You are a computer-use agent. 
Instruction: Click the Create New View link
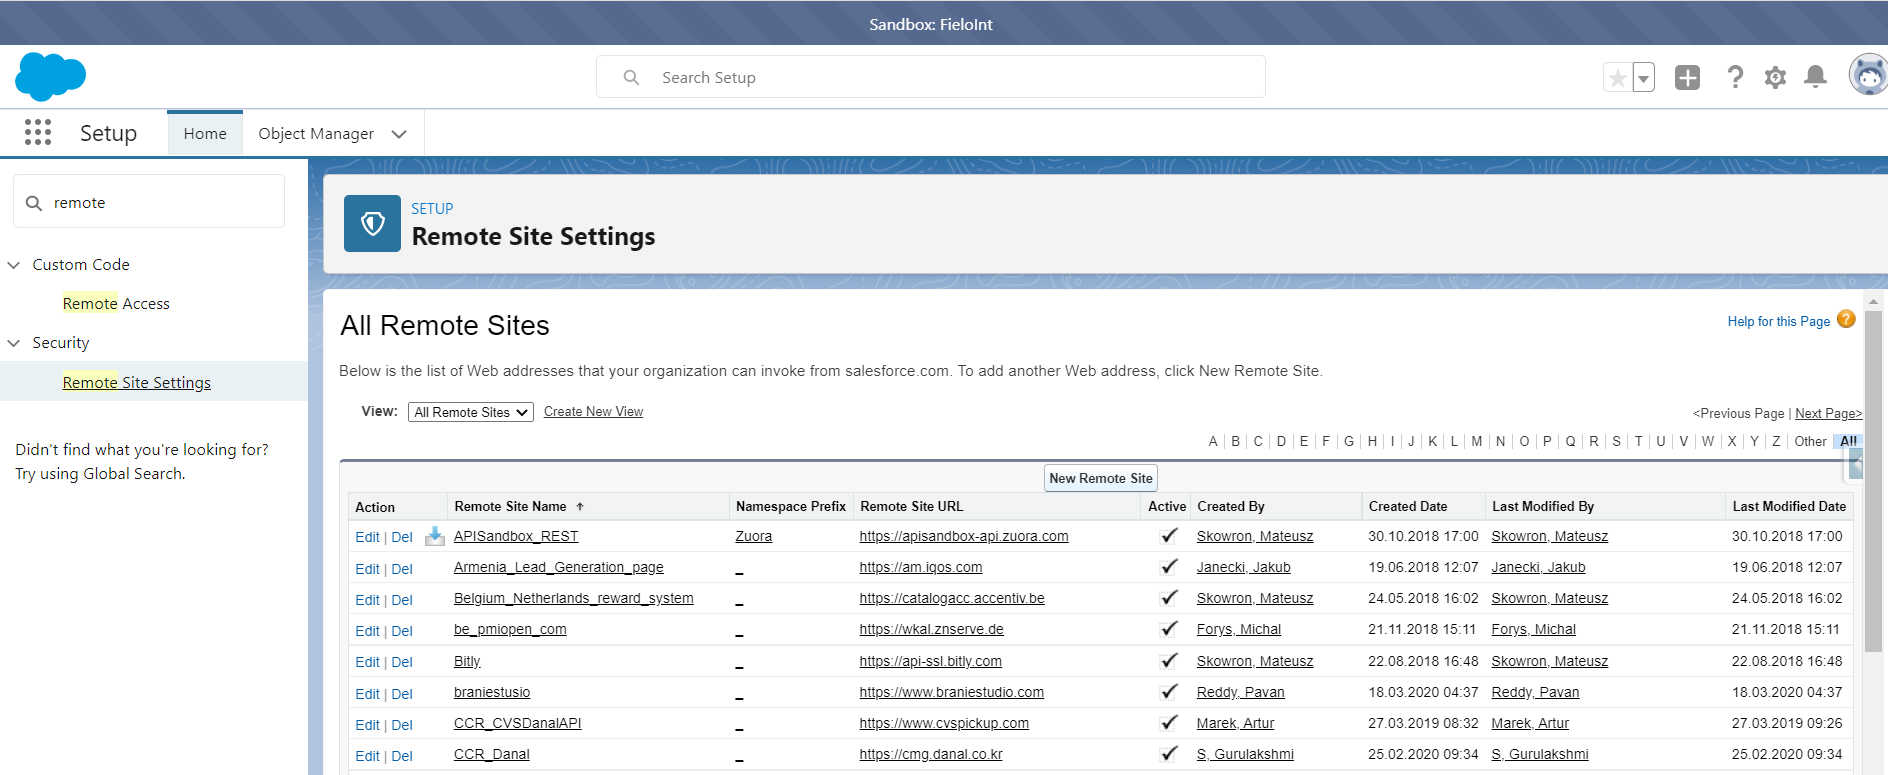tap(593, 412)
